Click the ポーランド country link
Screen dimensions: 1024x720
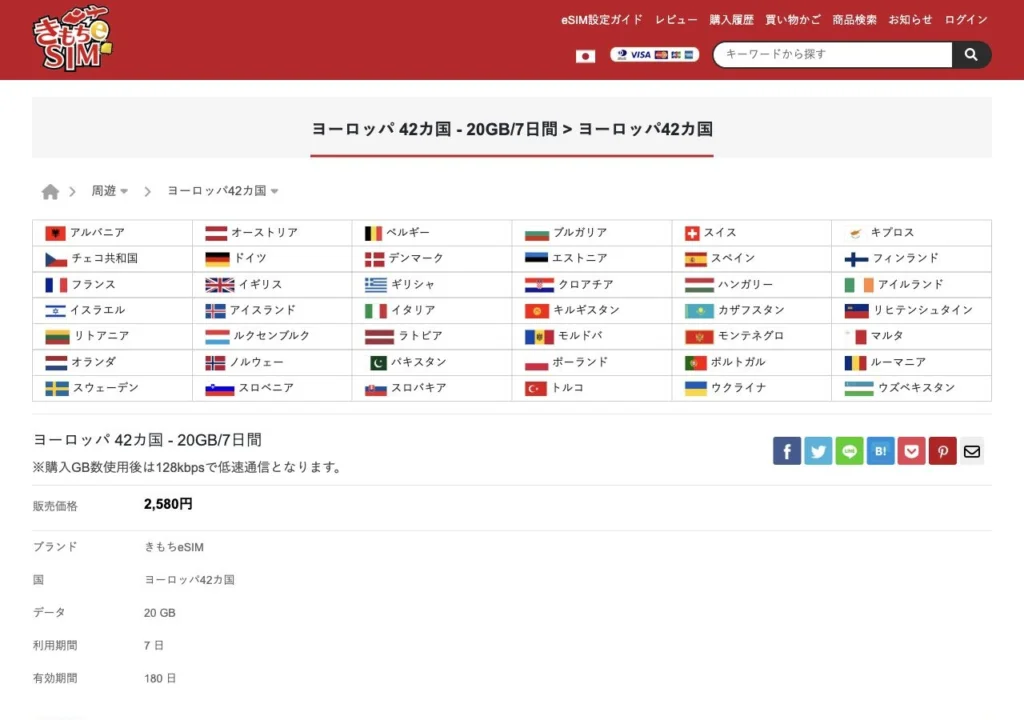pos(580,361)
